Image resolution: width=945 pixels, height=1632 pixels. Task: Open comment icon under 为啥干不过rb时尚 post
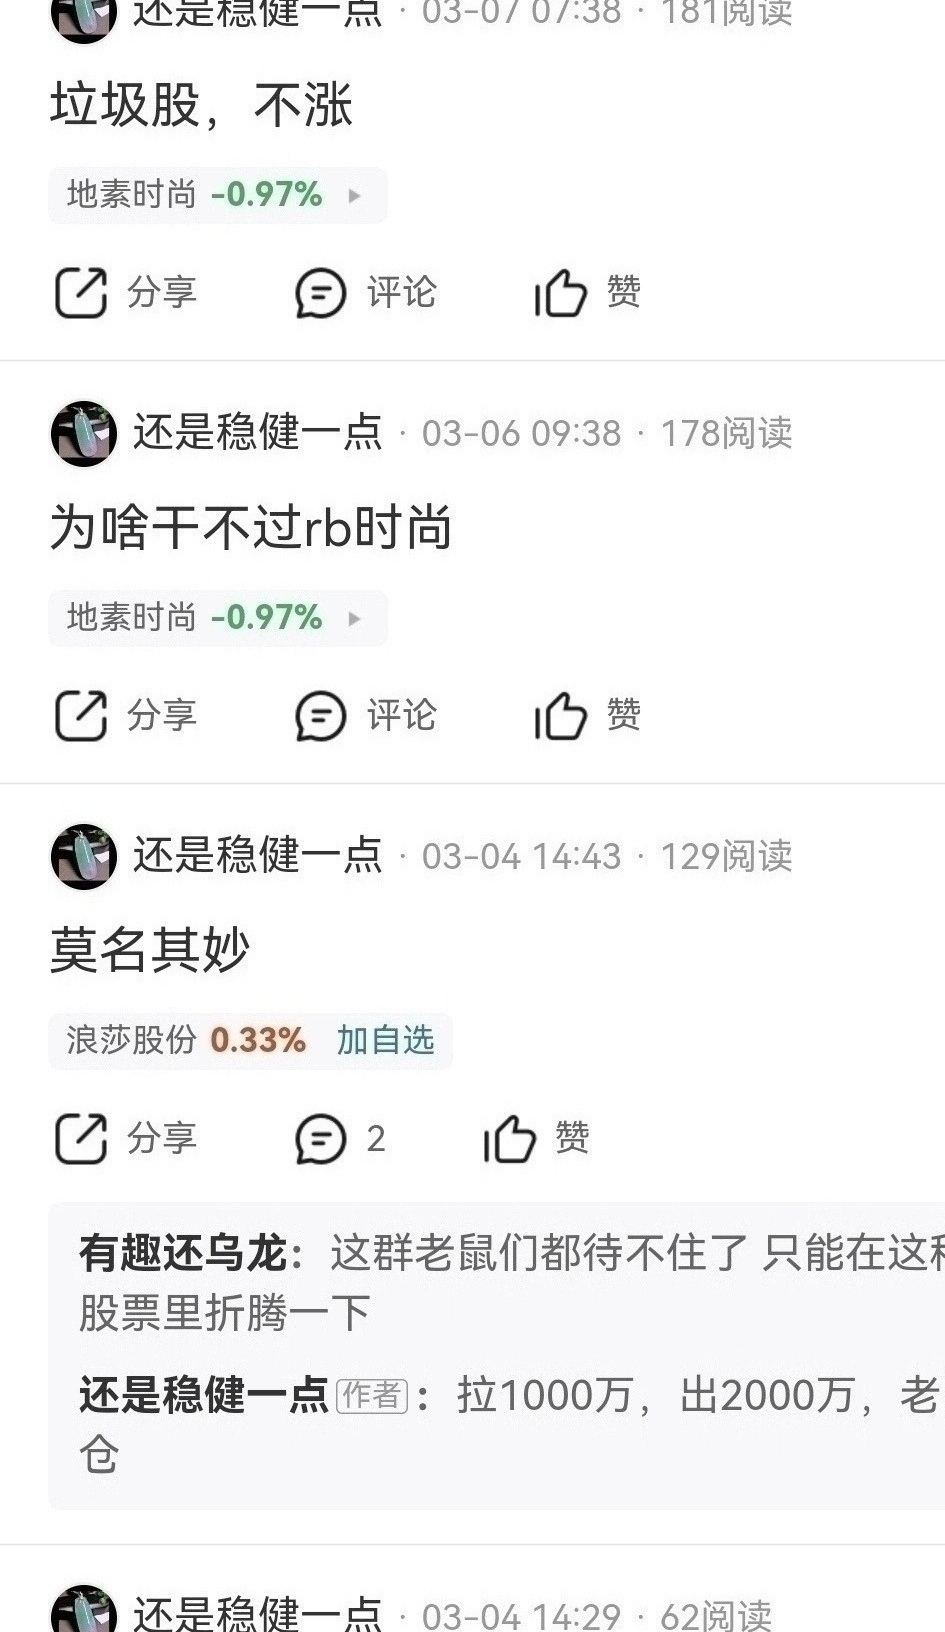pos(320,716)
